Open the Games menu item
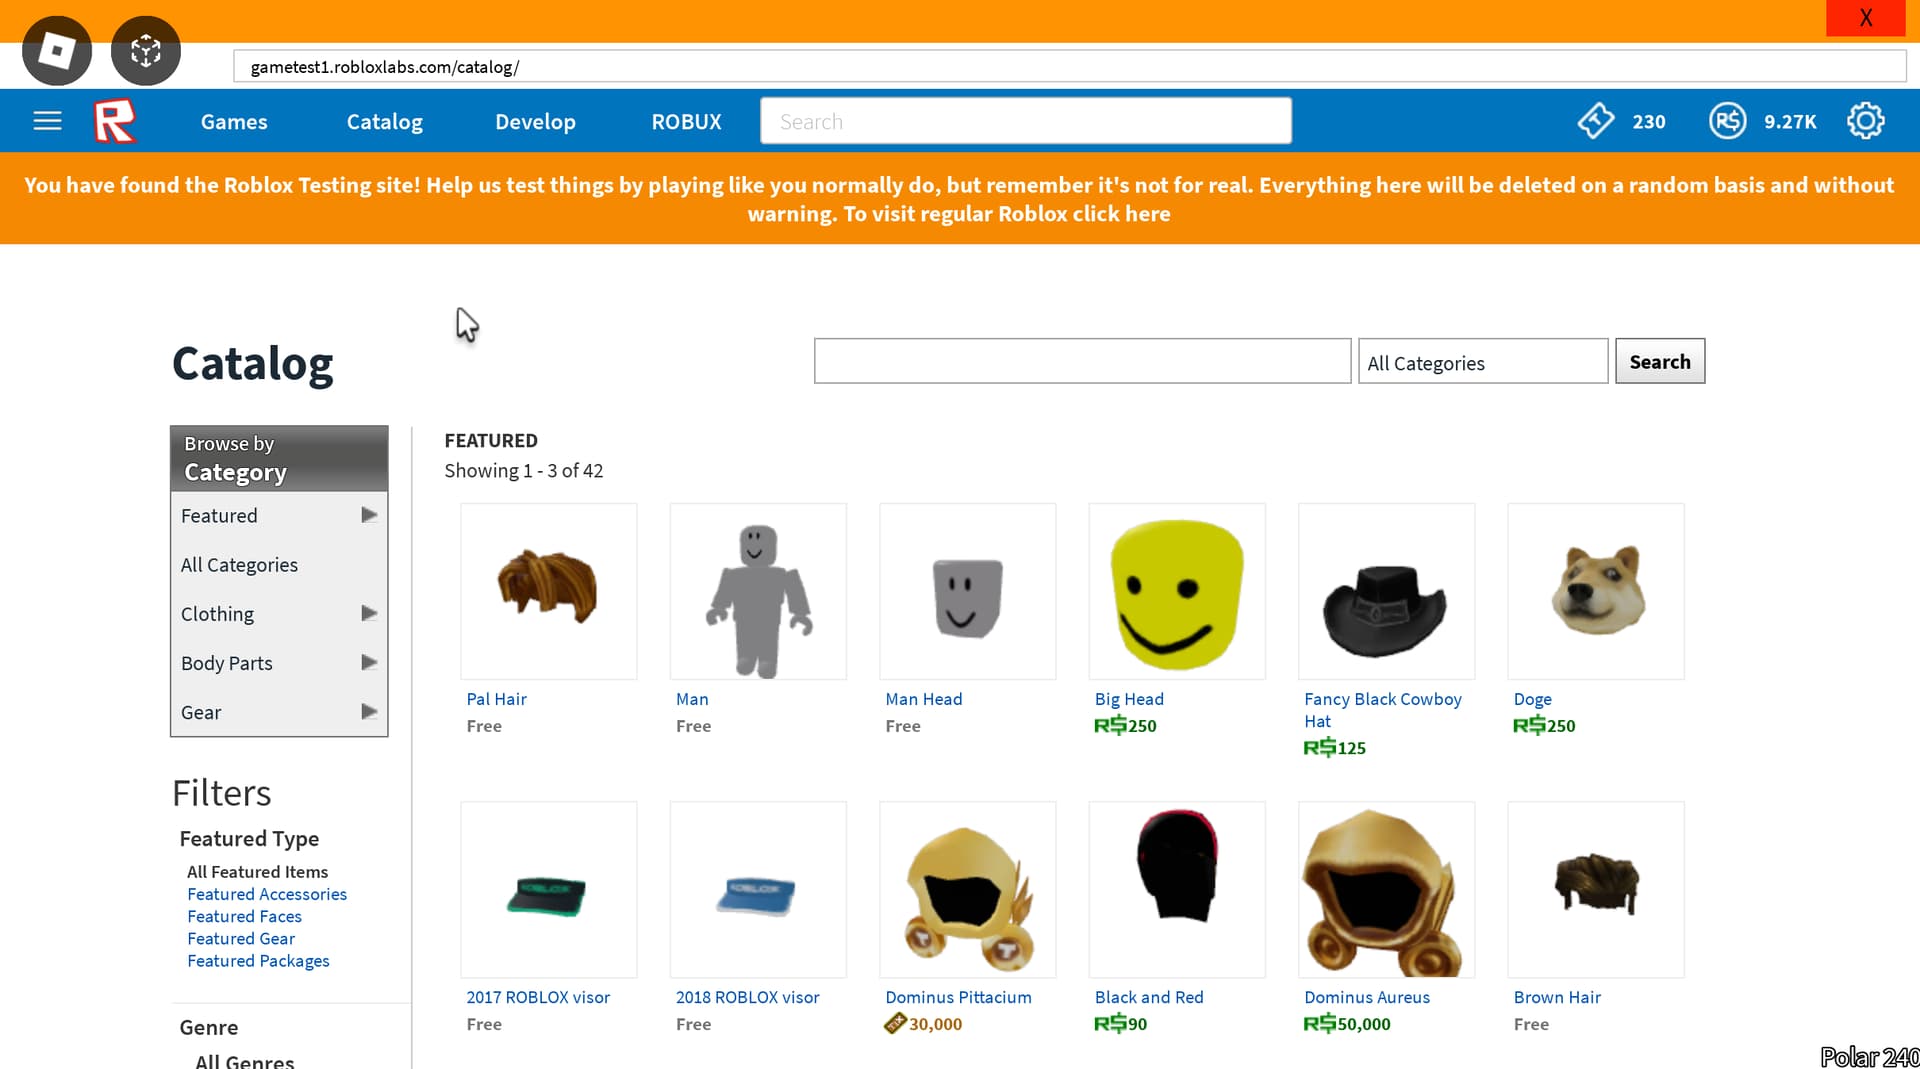 [234, 121]
